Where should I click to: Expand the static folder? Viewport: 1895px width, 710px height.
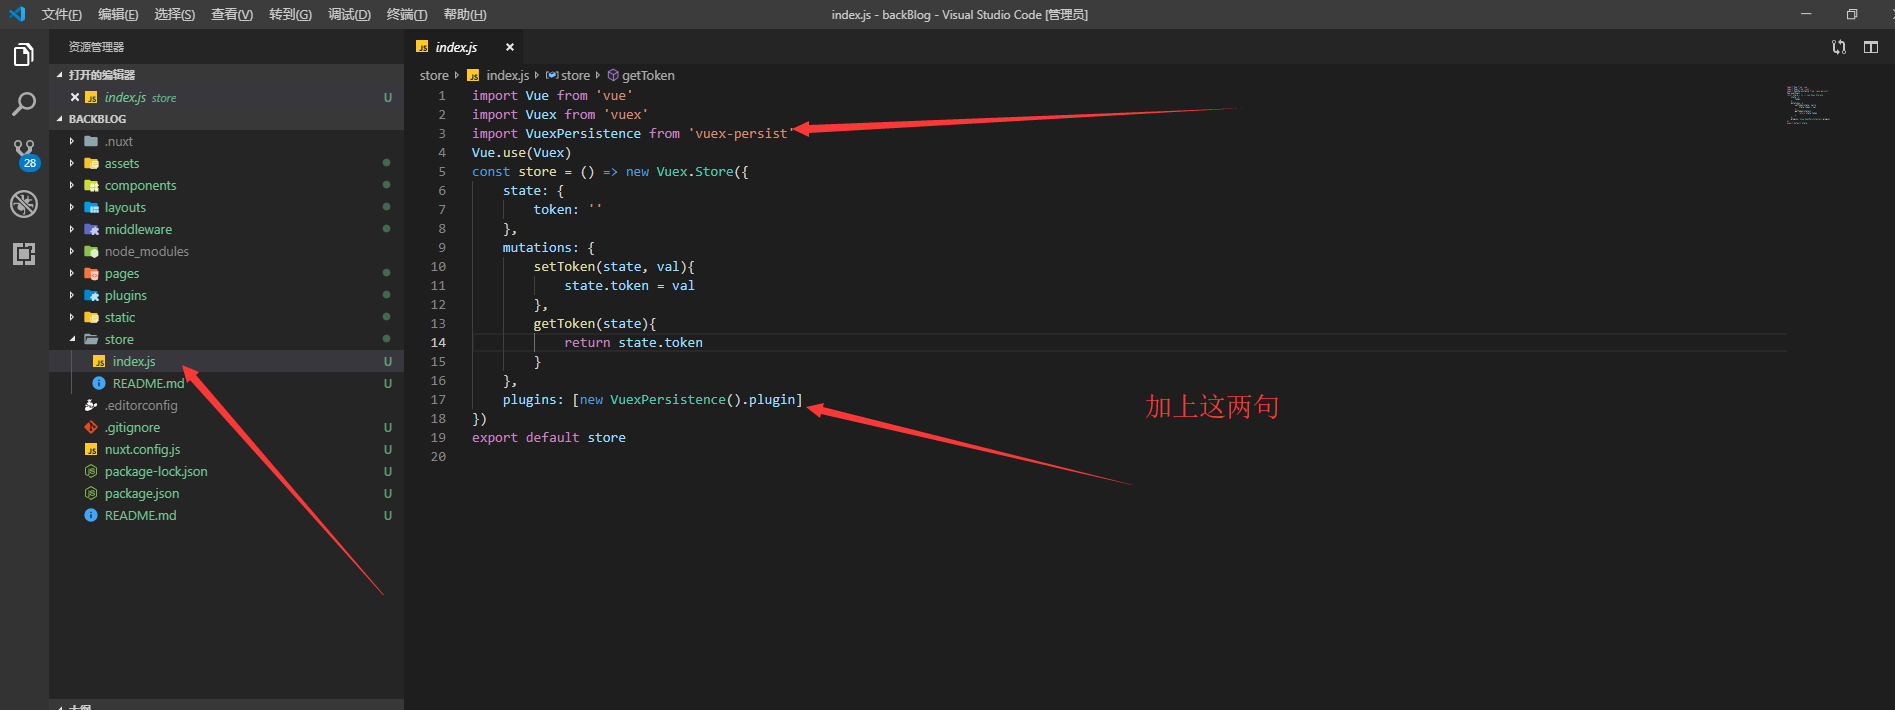pos(72,318)
